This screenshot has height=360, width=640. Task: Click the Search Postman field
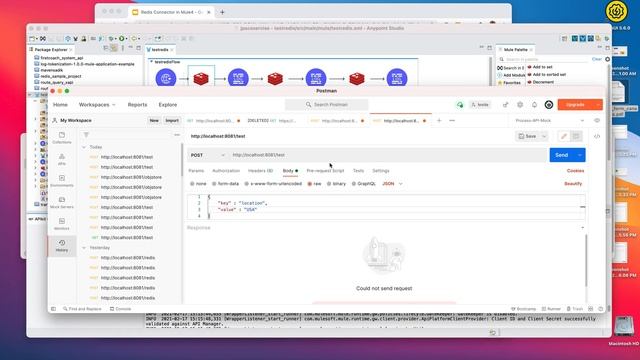tap(327, 105)
